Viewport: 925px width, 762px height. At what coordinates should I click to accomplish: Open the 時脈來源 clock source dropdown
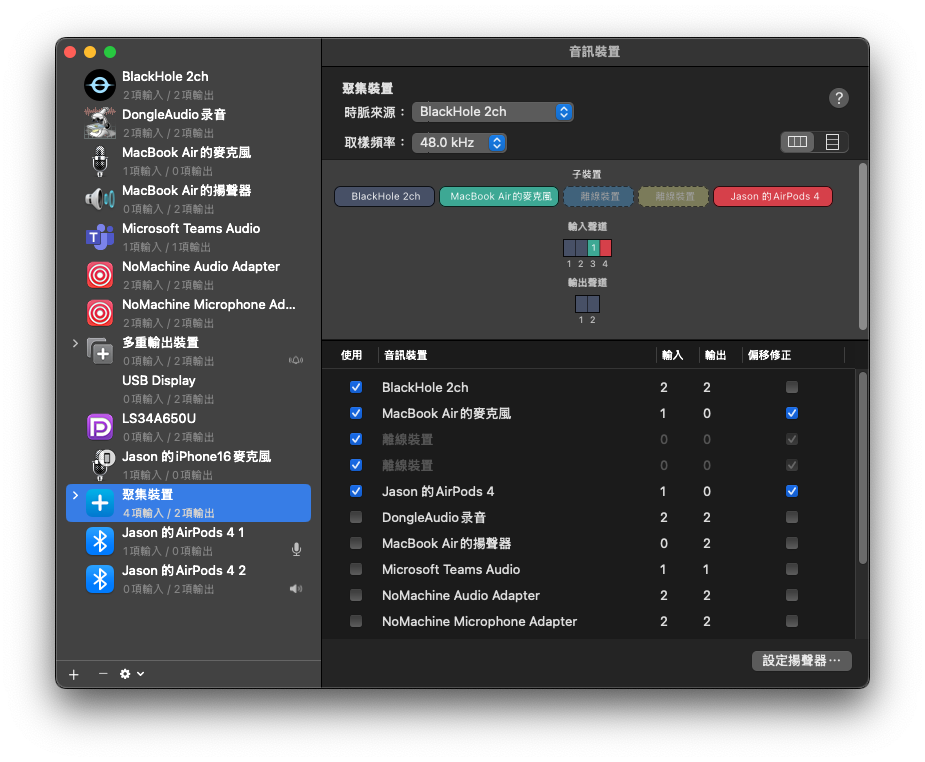[x=493, y=111]
